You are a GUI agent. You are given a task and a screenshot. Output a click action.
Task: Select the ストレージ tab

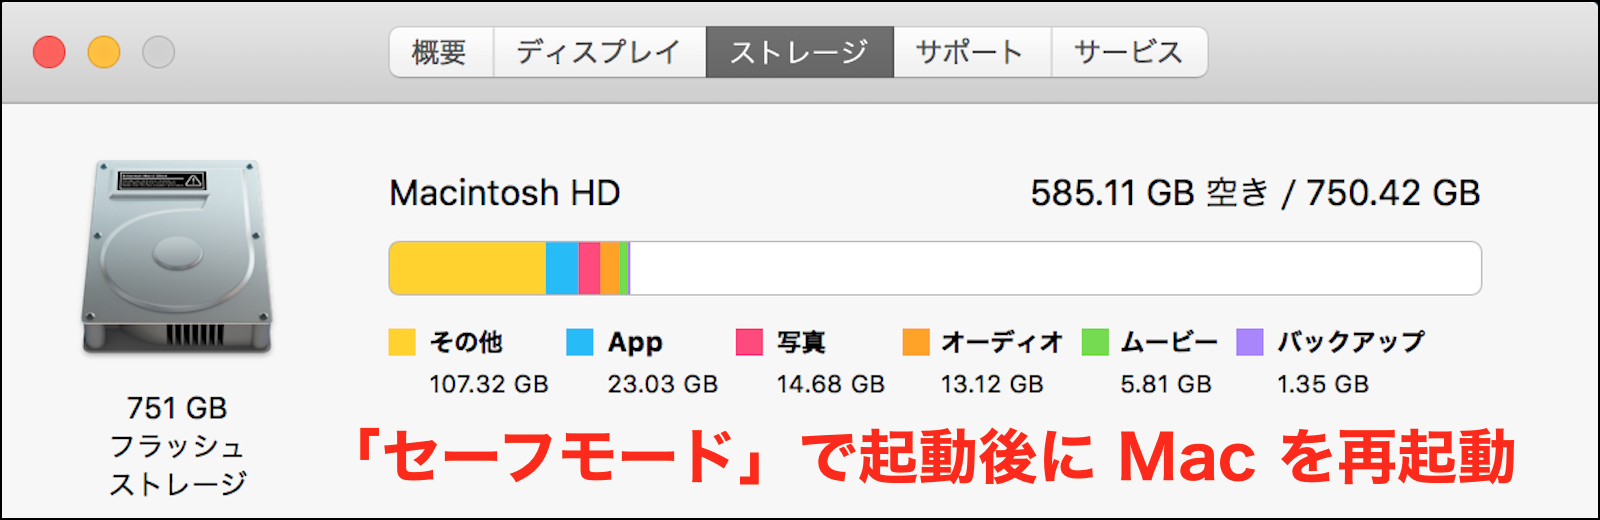click(799, 52)
